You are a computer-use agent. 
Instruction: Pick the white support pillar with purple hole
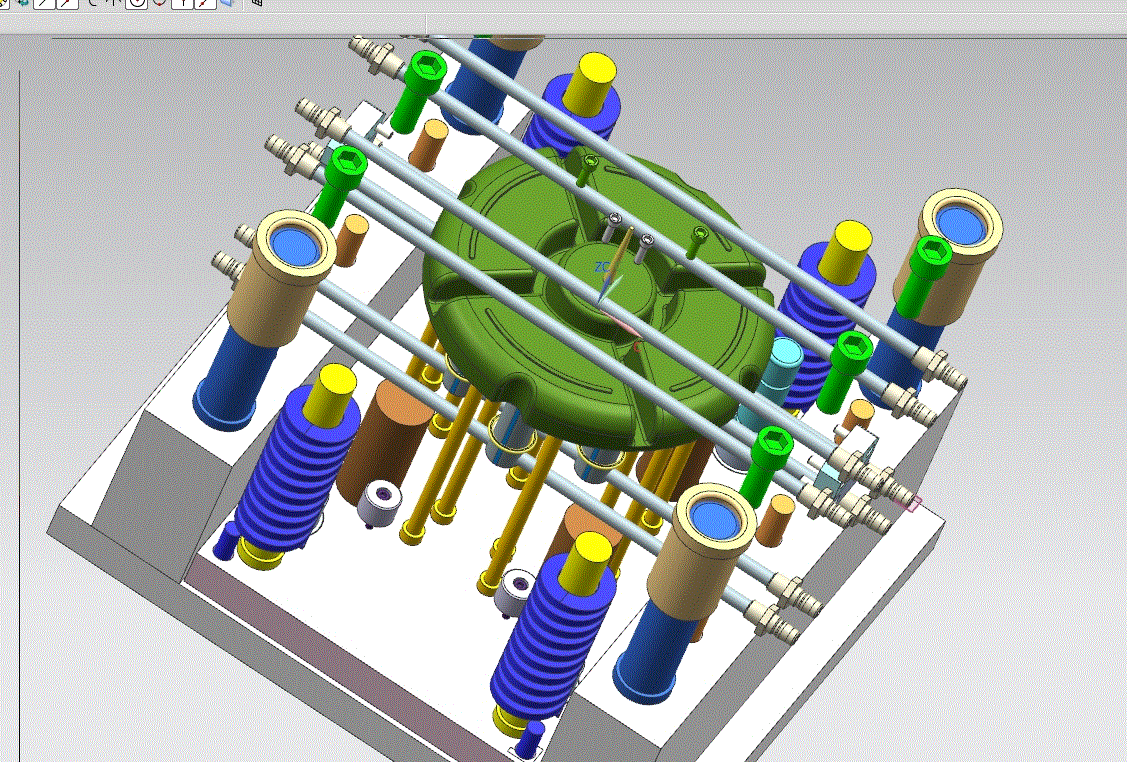tap(379, 502)
